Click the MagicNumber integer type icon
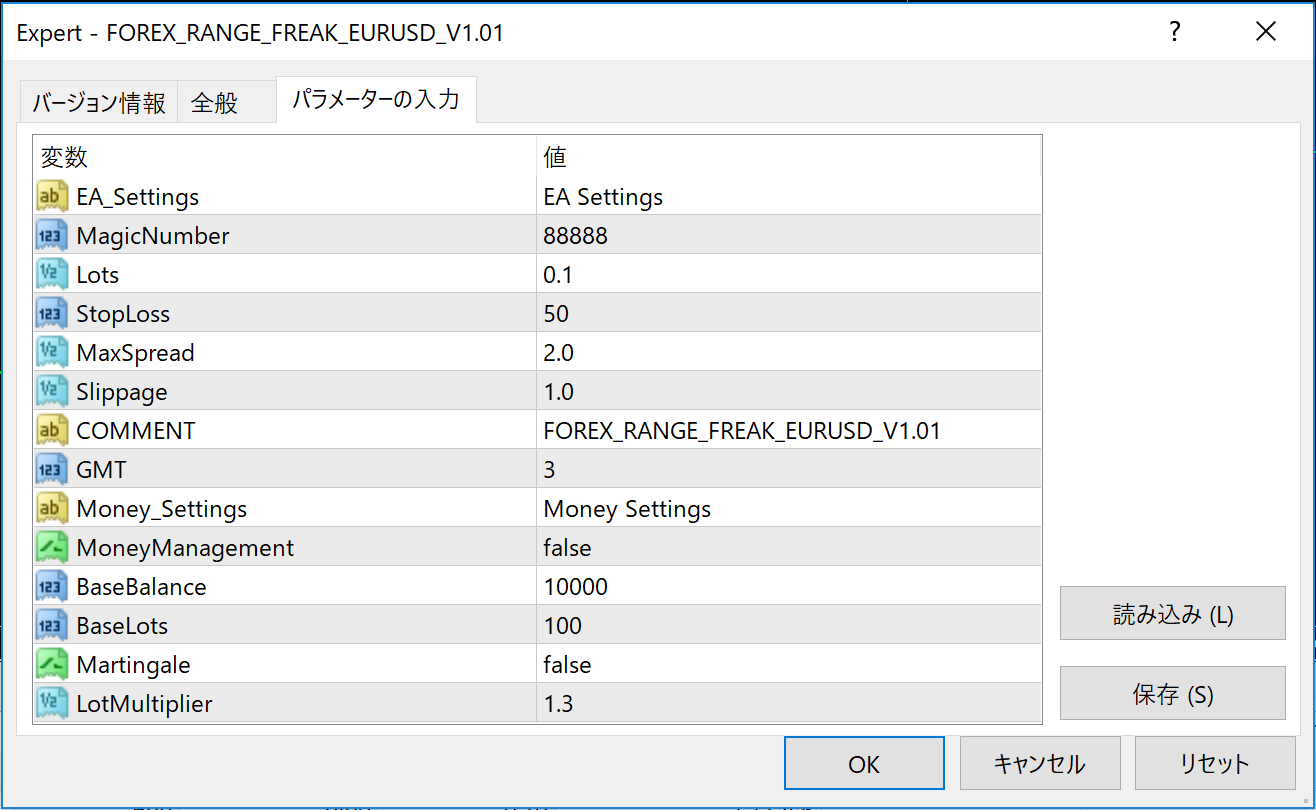Screen dimensions: 1316x810 [52, 236]
